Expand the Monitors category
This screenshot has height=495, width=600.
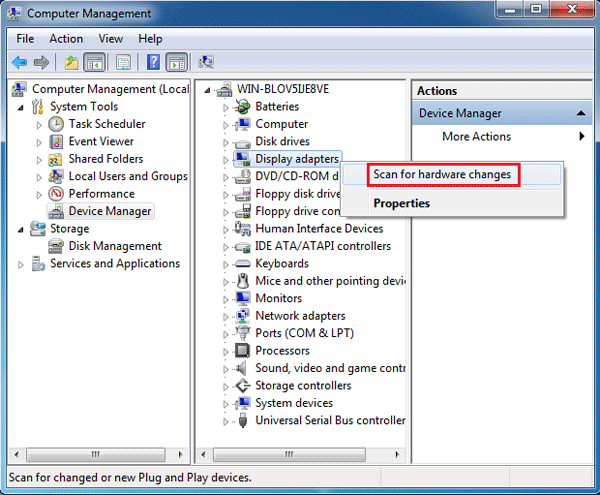click(x=225, y=300)
